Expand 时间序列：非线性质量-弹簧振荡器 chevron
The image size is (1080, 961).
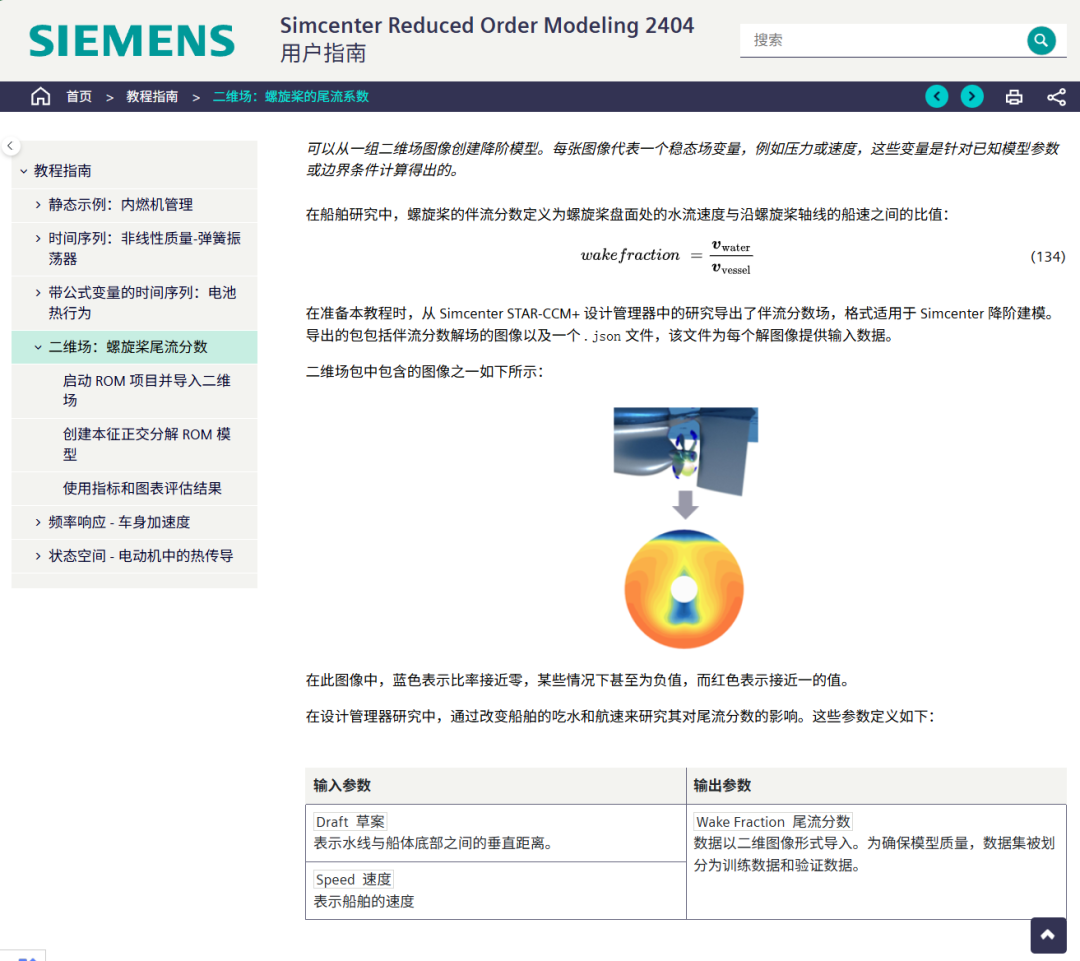click(x=38, y=238)
